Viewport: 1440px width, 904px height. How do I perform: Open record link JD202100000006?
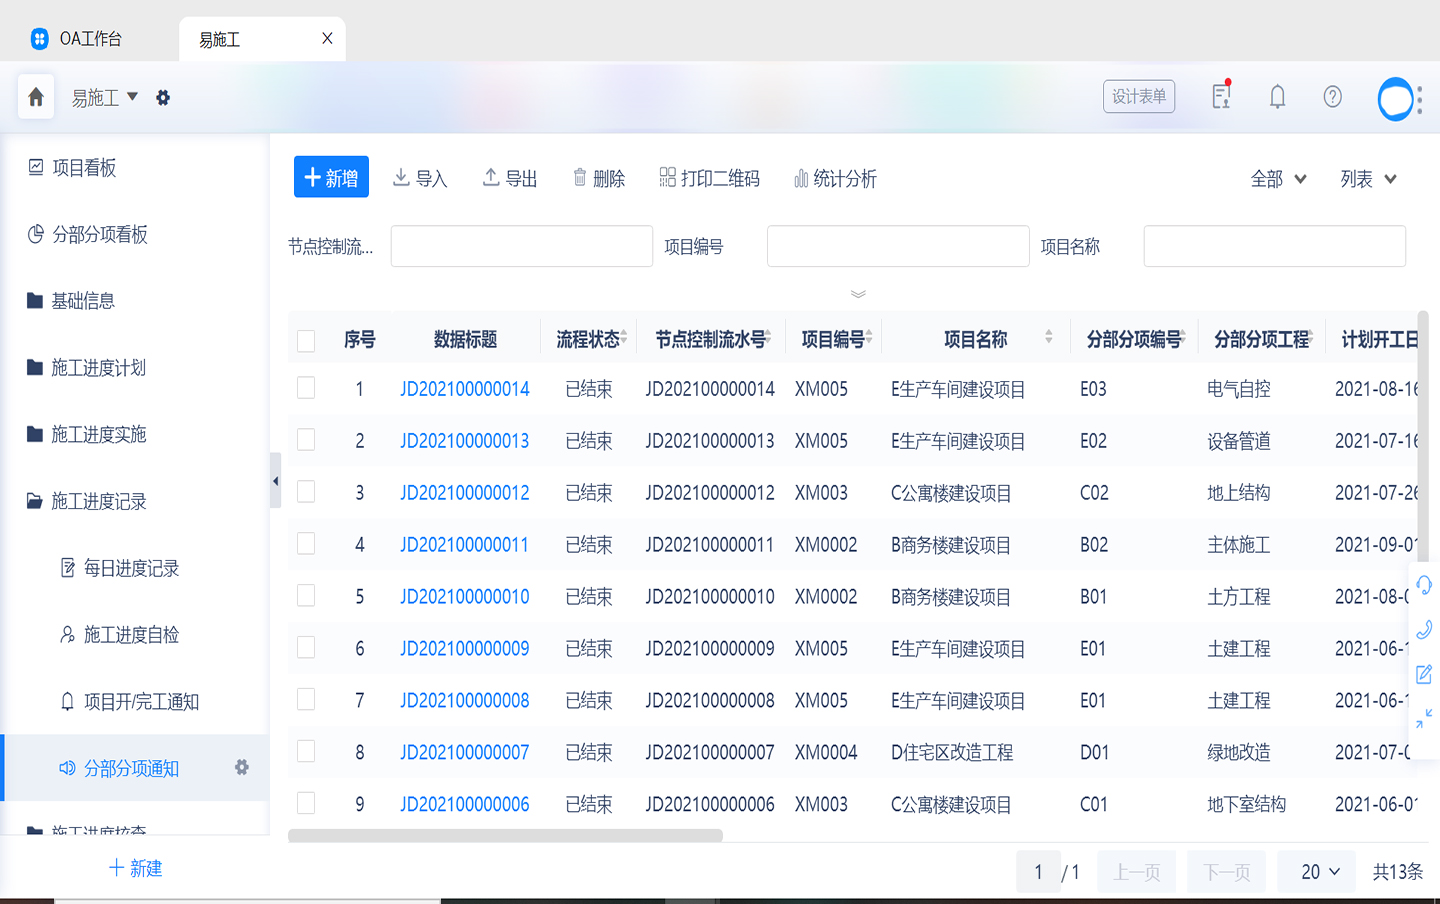pos(465,805)
